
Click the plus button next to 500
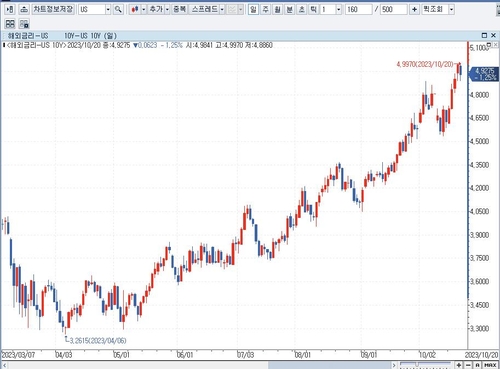click(414, 9)
